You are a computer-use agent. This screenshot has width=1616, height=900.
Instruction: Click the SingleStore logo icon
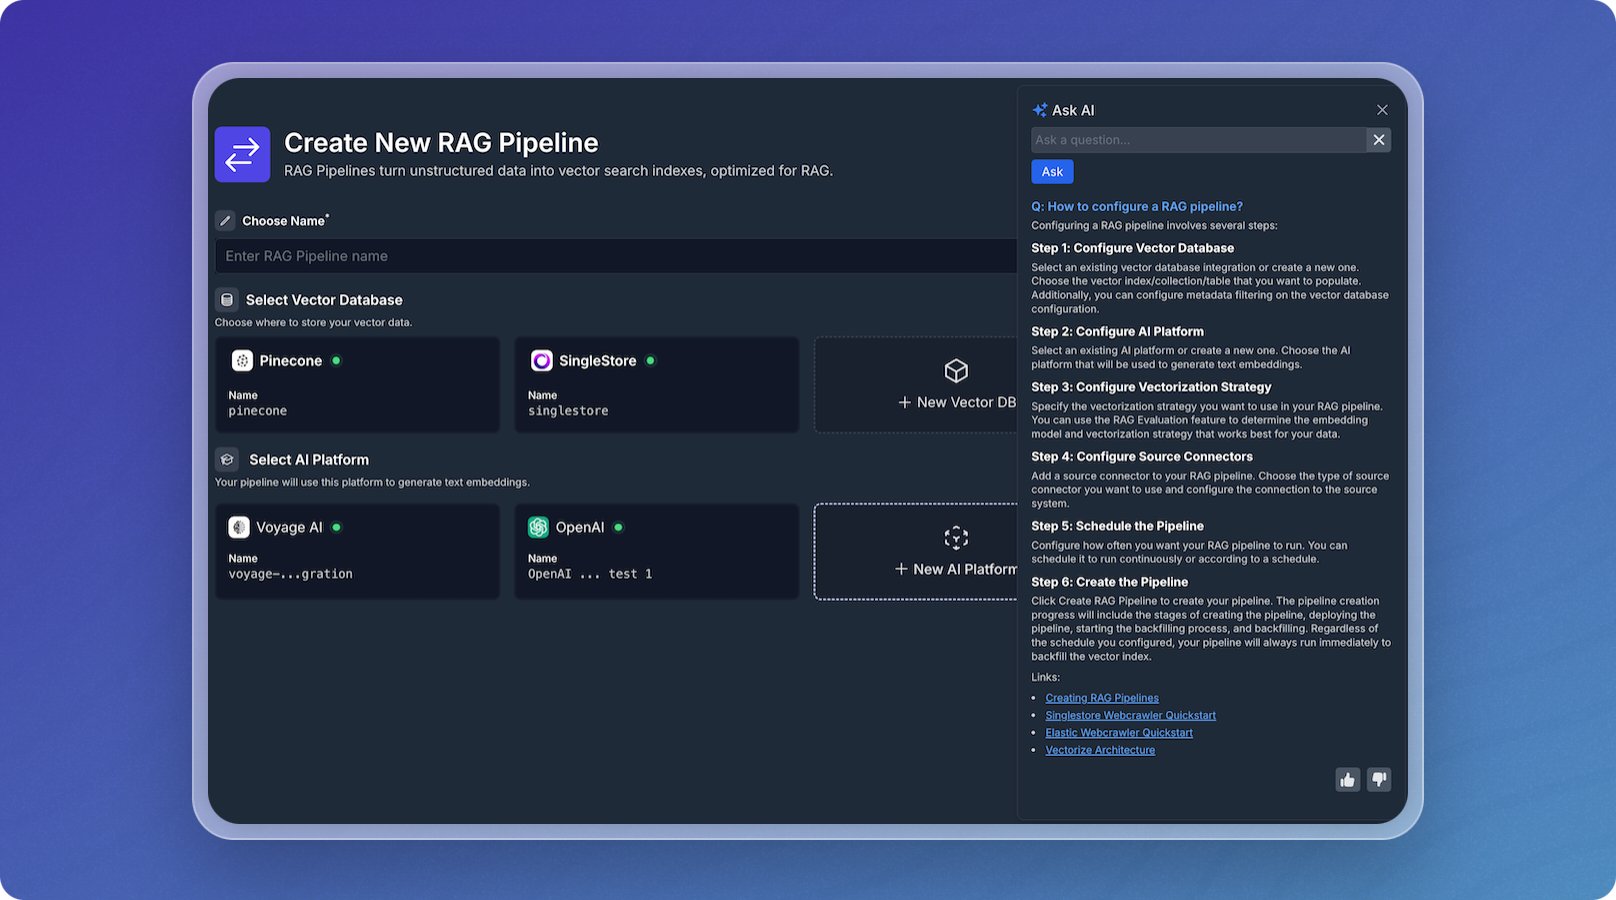click(x=542, y=361)
